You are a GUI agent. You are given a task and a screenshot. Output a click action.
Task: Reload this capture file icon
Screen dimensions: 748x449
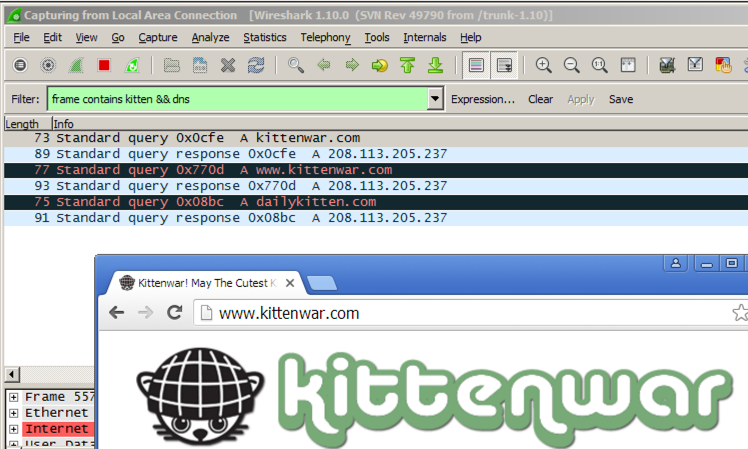tap(256, 65)
